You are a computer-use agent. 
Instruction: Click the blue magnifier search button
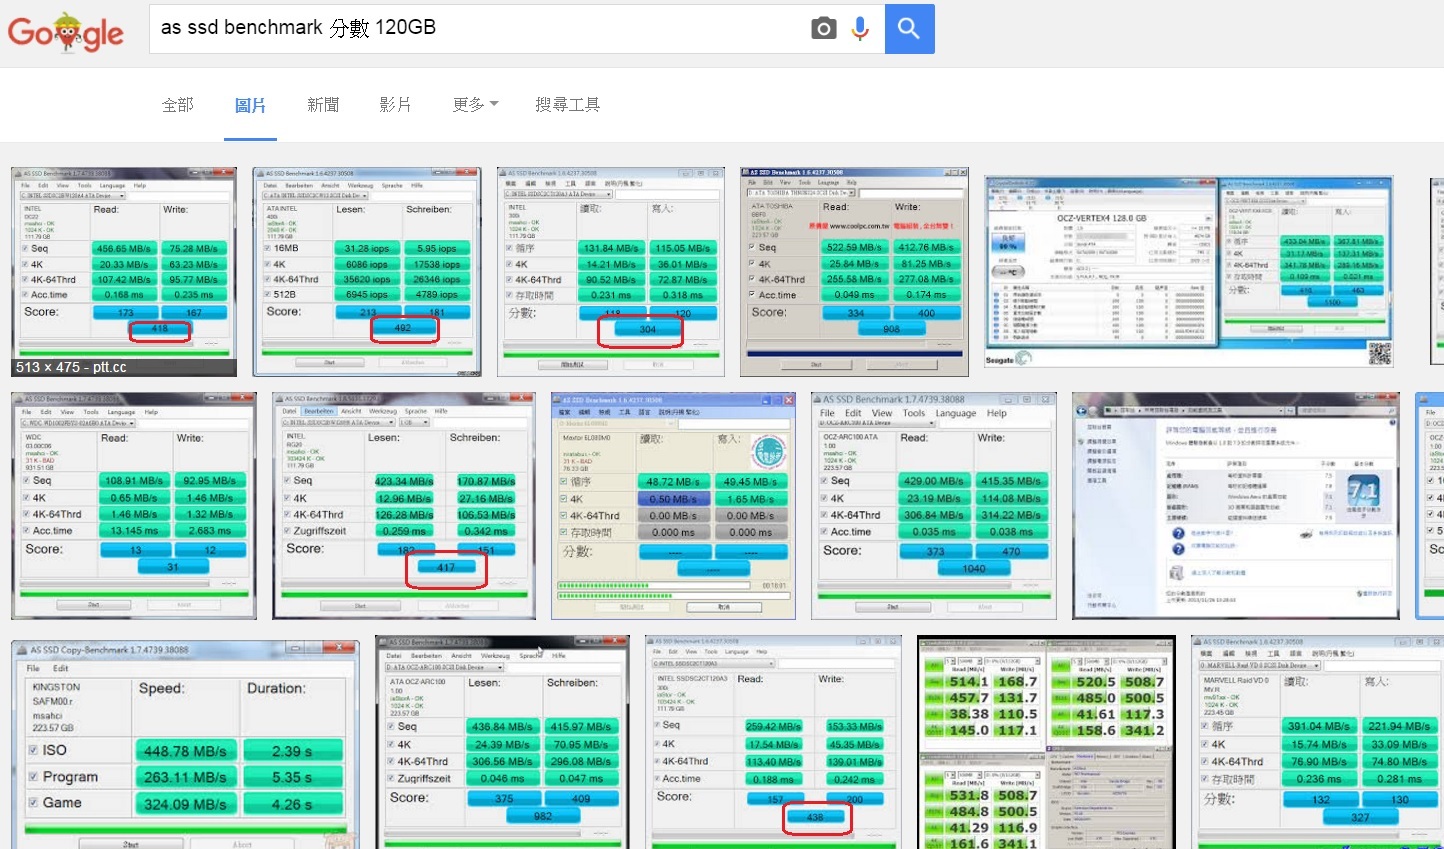click(x=909, y=28)
